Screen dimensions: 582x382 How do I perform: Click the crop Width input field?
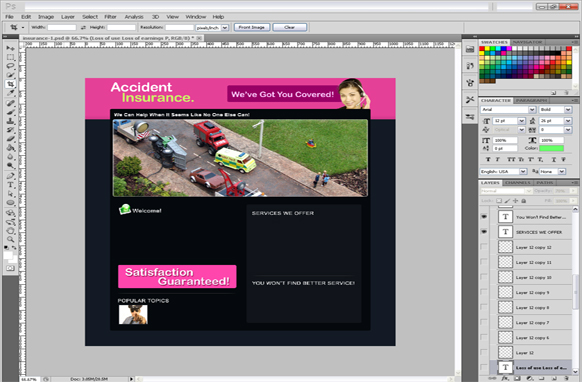click(x=62, y=27)
